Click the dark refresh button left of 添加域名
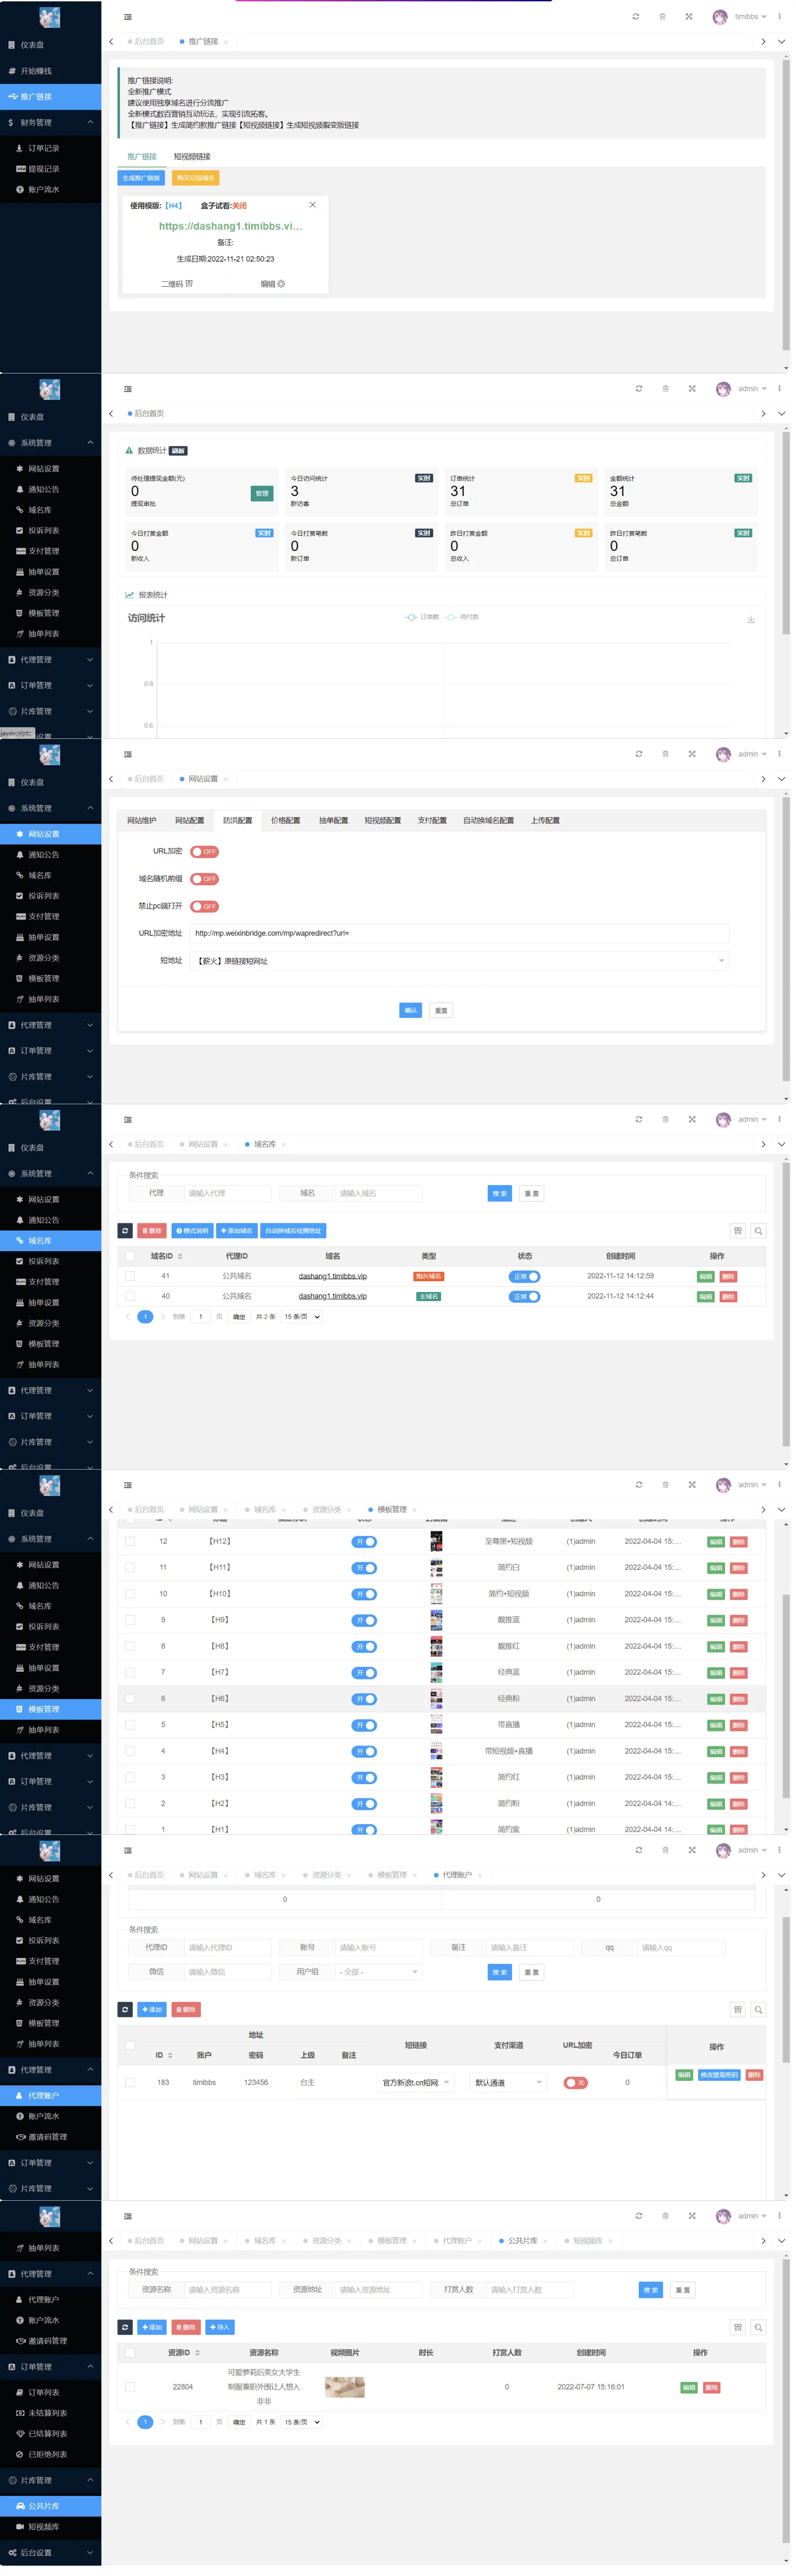 click(125, 1231)
